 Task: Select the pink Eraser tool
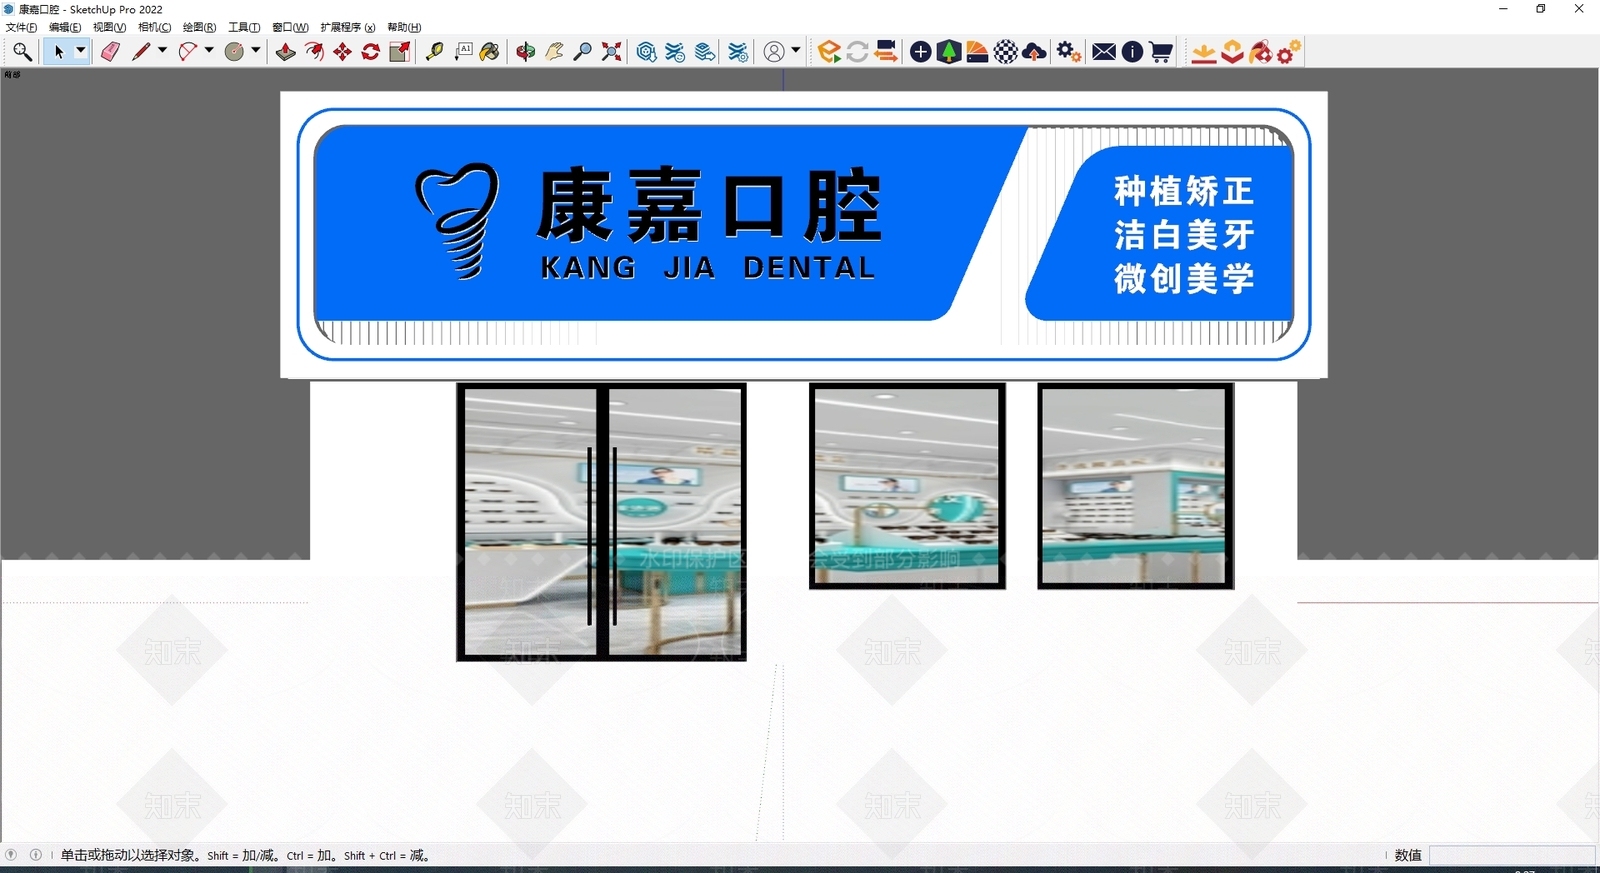[x=110, y=52]
